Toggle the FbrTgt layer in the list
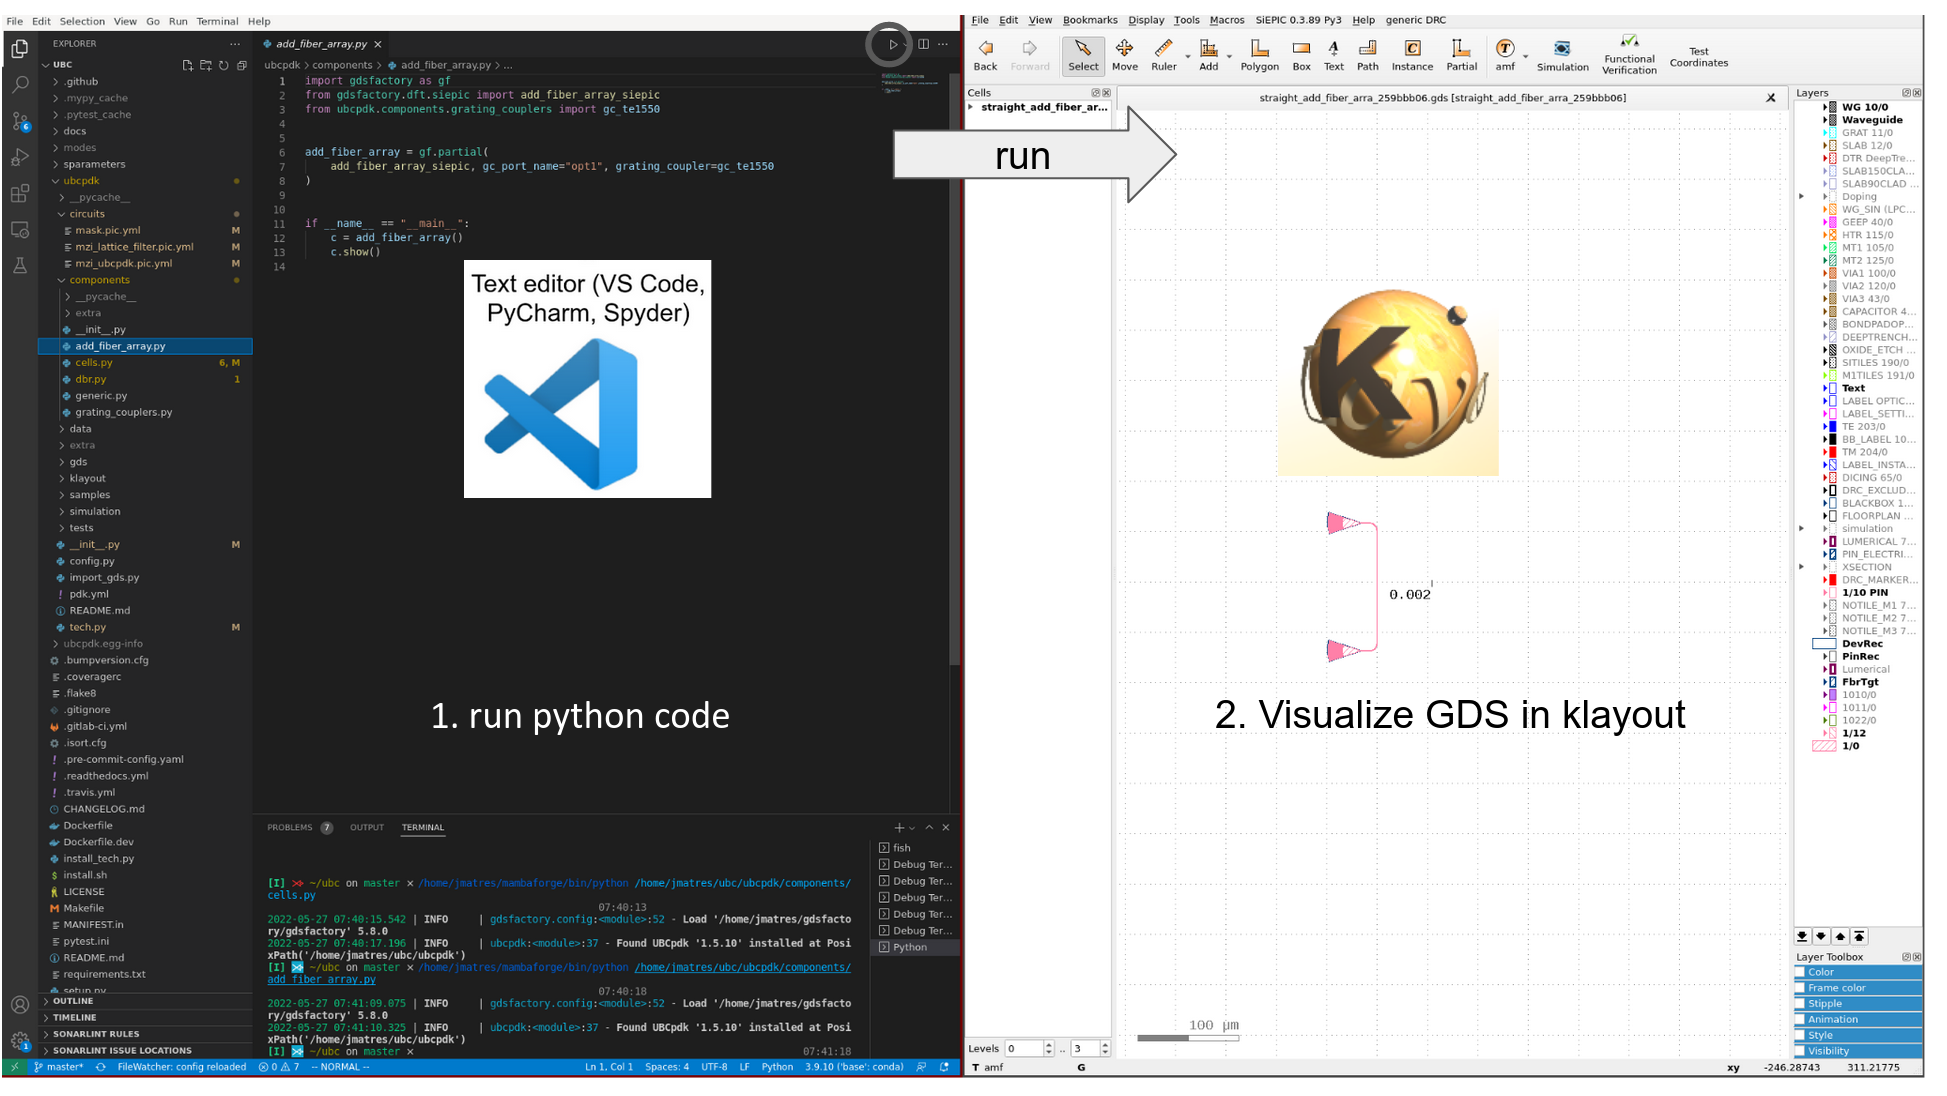The image size is (1947, 1096). (x=1859, y=682)
